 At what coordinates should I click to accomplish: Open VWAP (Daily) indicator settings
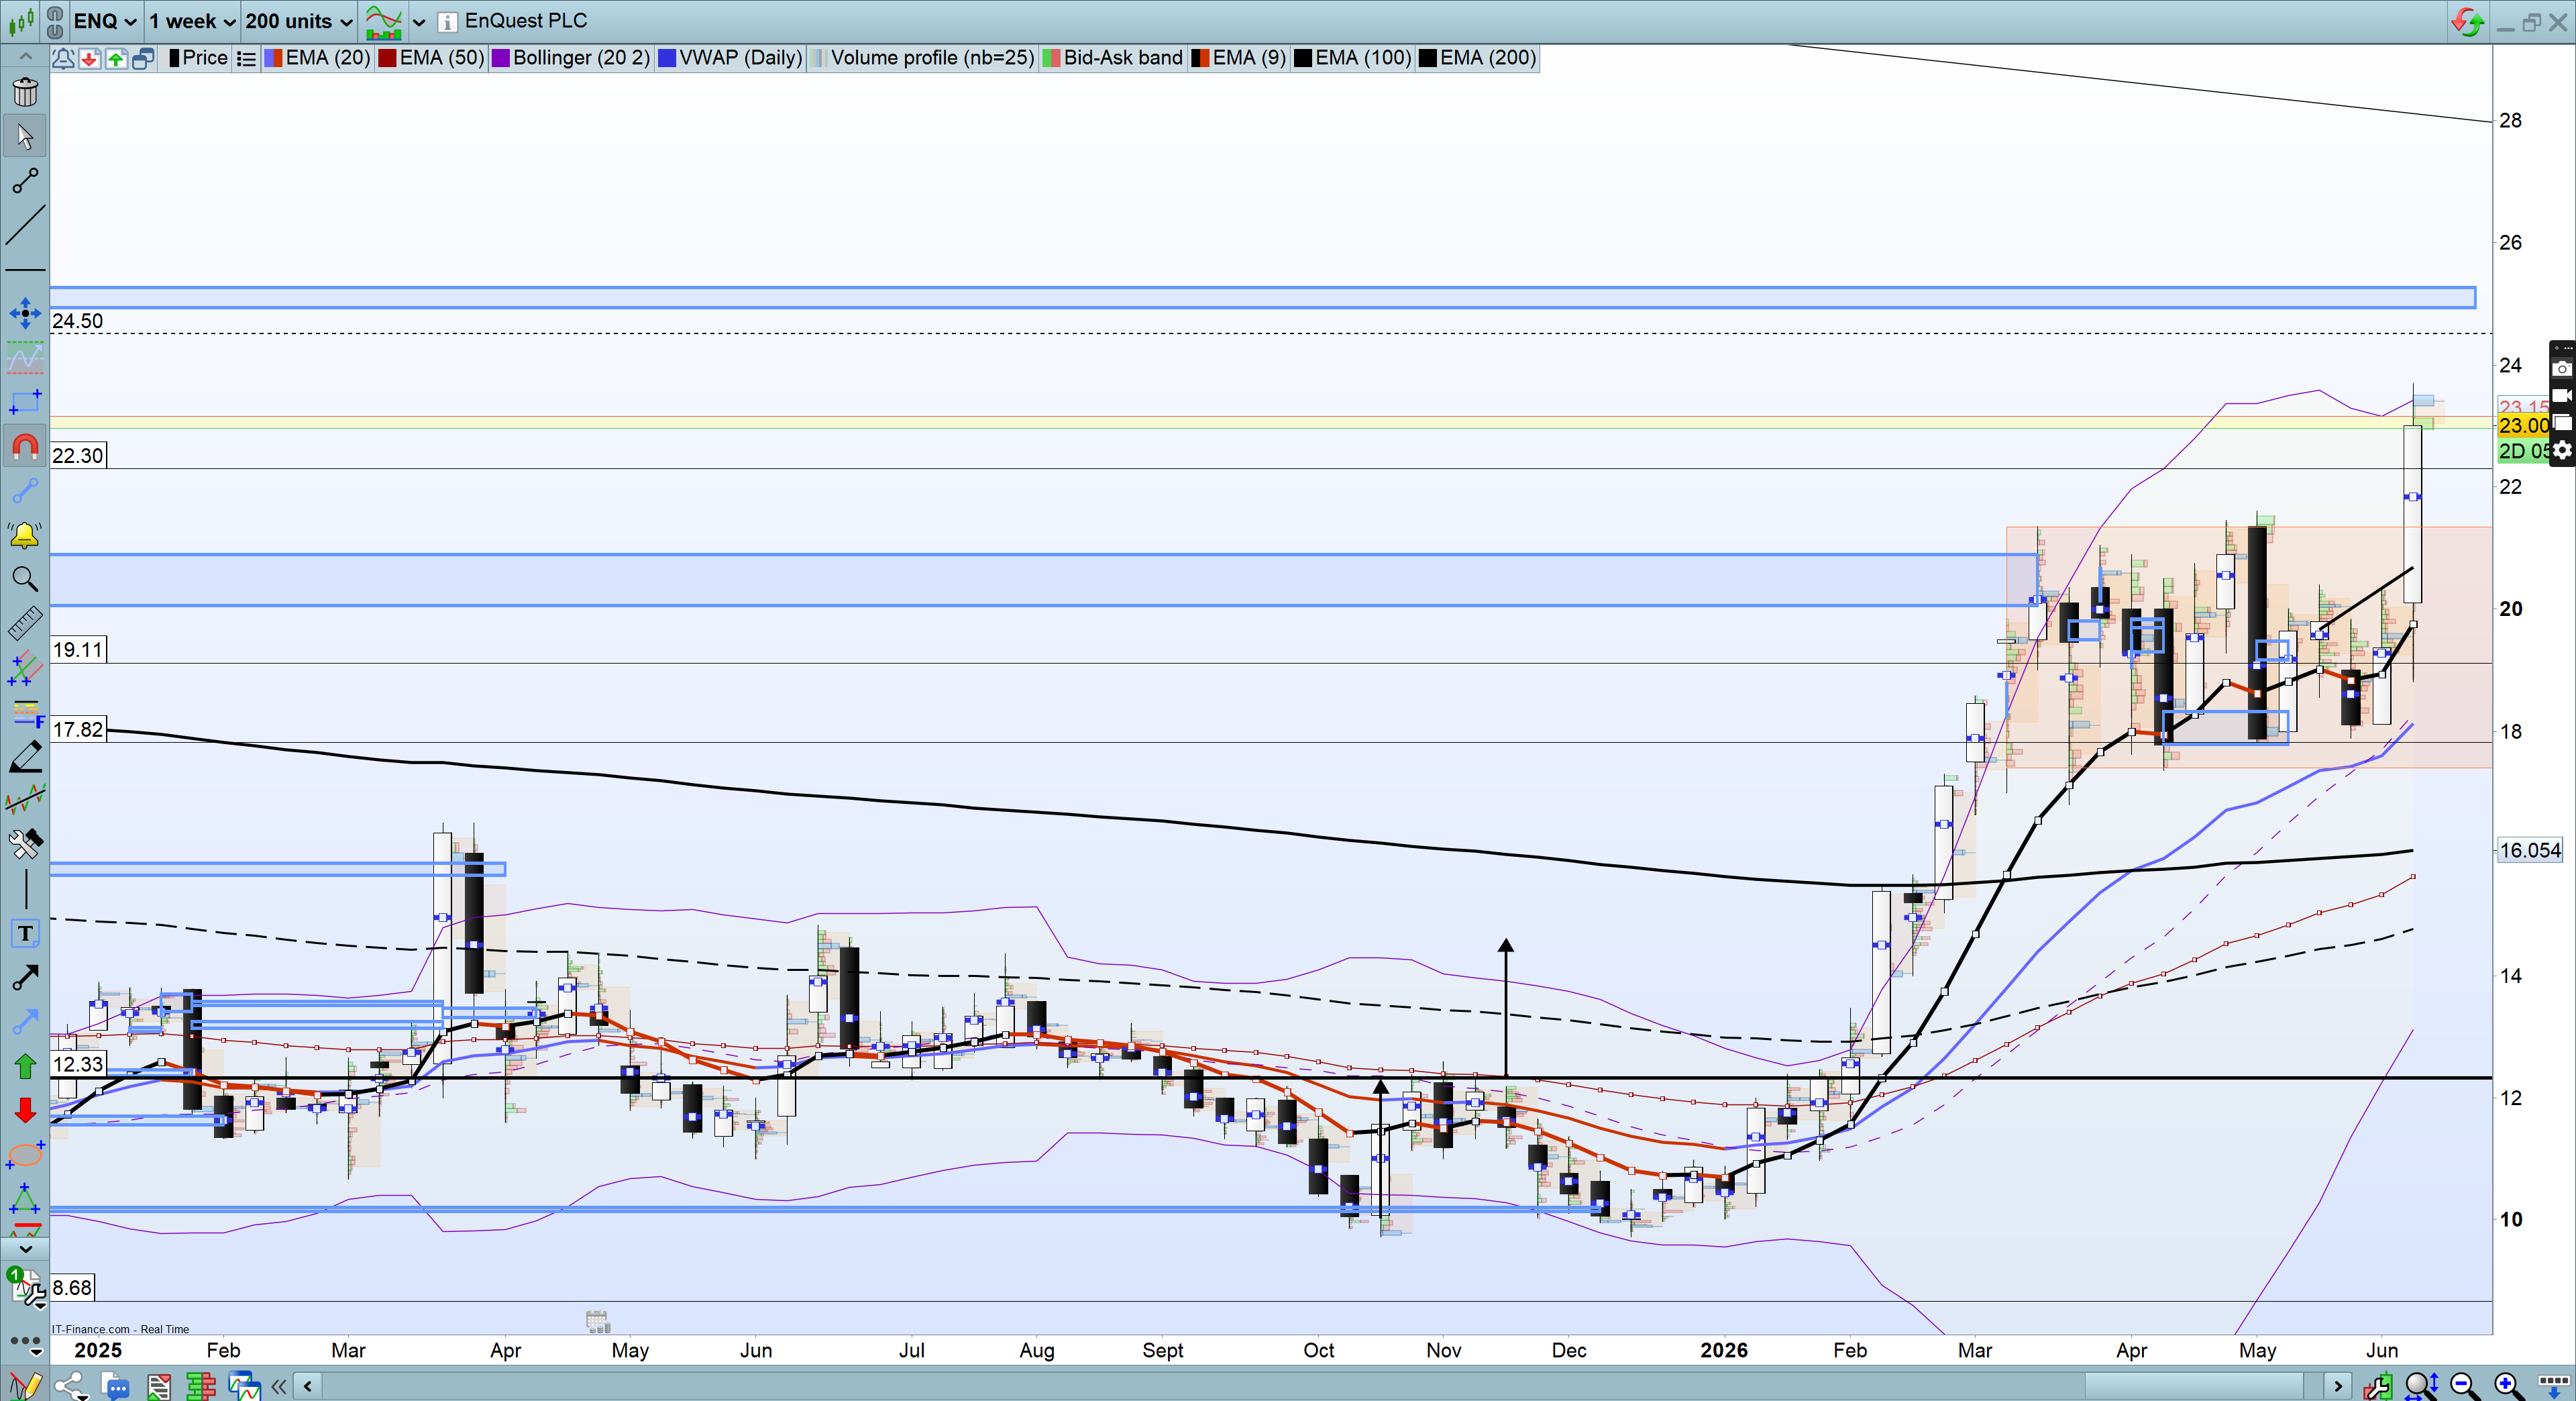[731, 58]
